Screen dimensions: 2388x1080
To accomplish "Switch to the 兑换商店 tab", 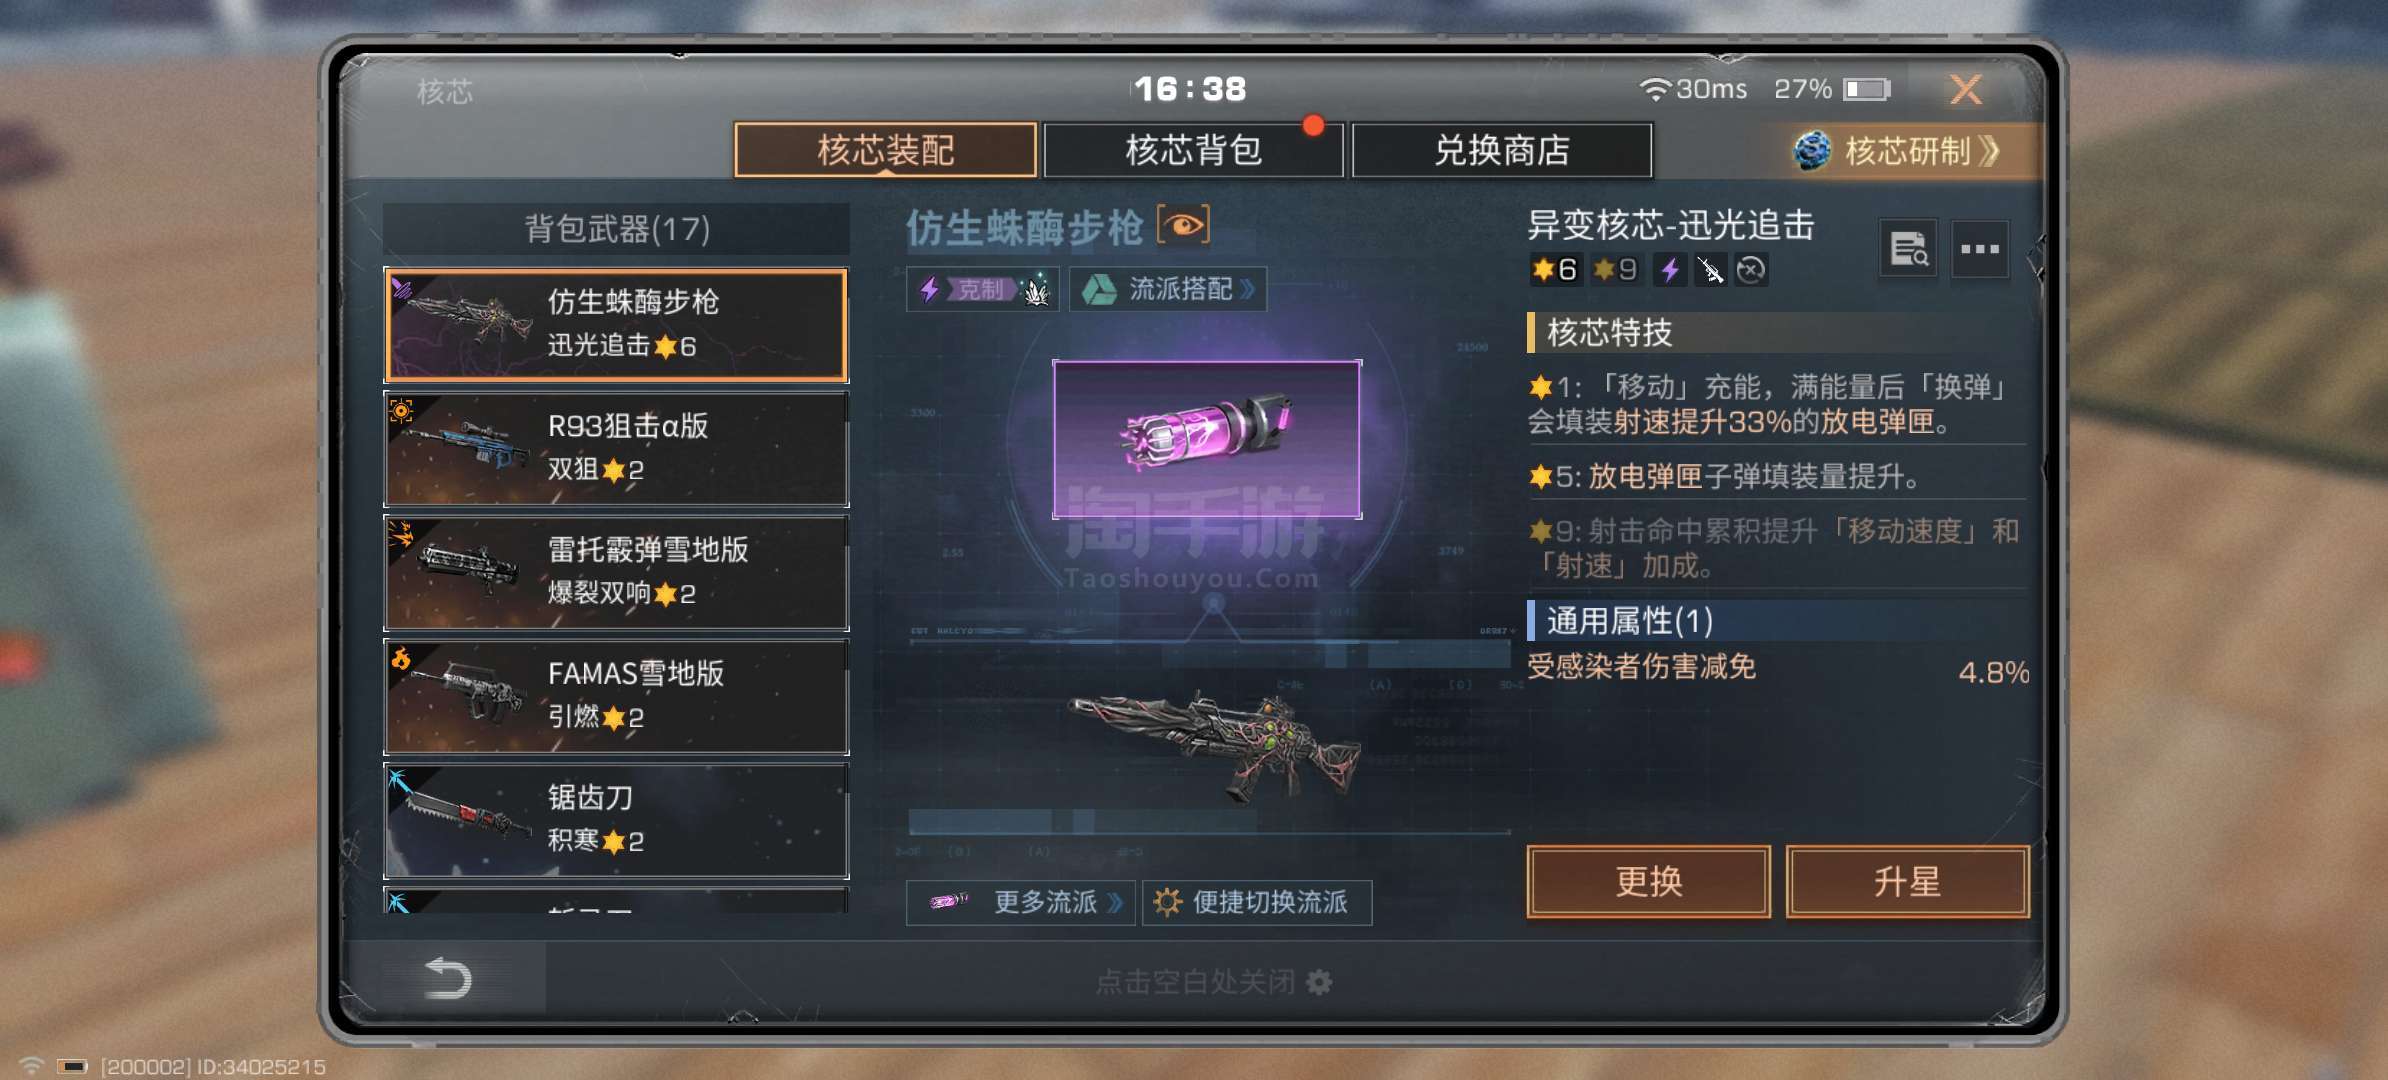I will pos(1501,150).
